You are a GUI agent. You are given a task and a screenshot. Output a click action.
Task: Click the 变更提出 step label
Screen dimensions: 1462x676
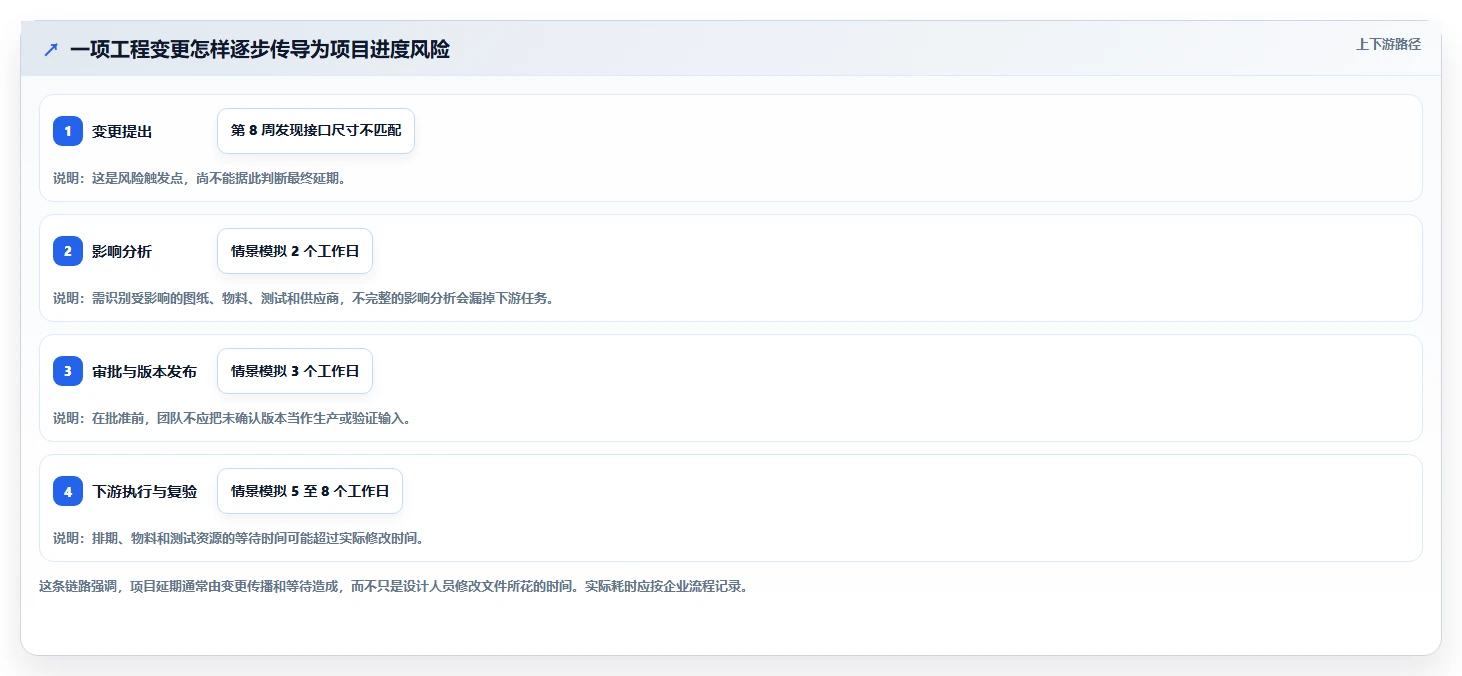coord(122,131)
